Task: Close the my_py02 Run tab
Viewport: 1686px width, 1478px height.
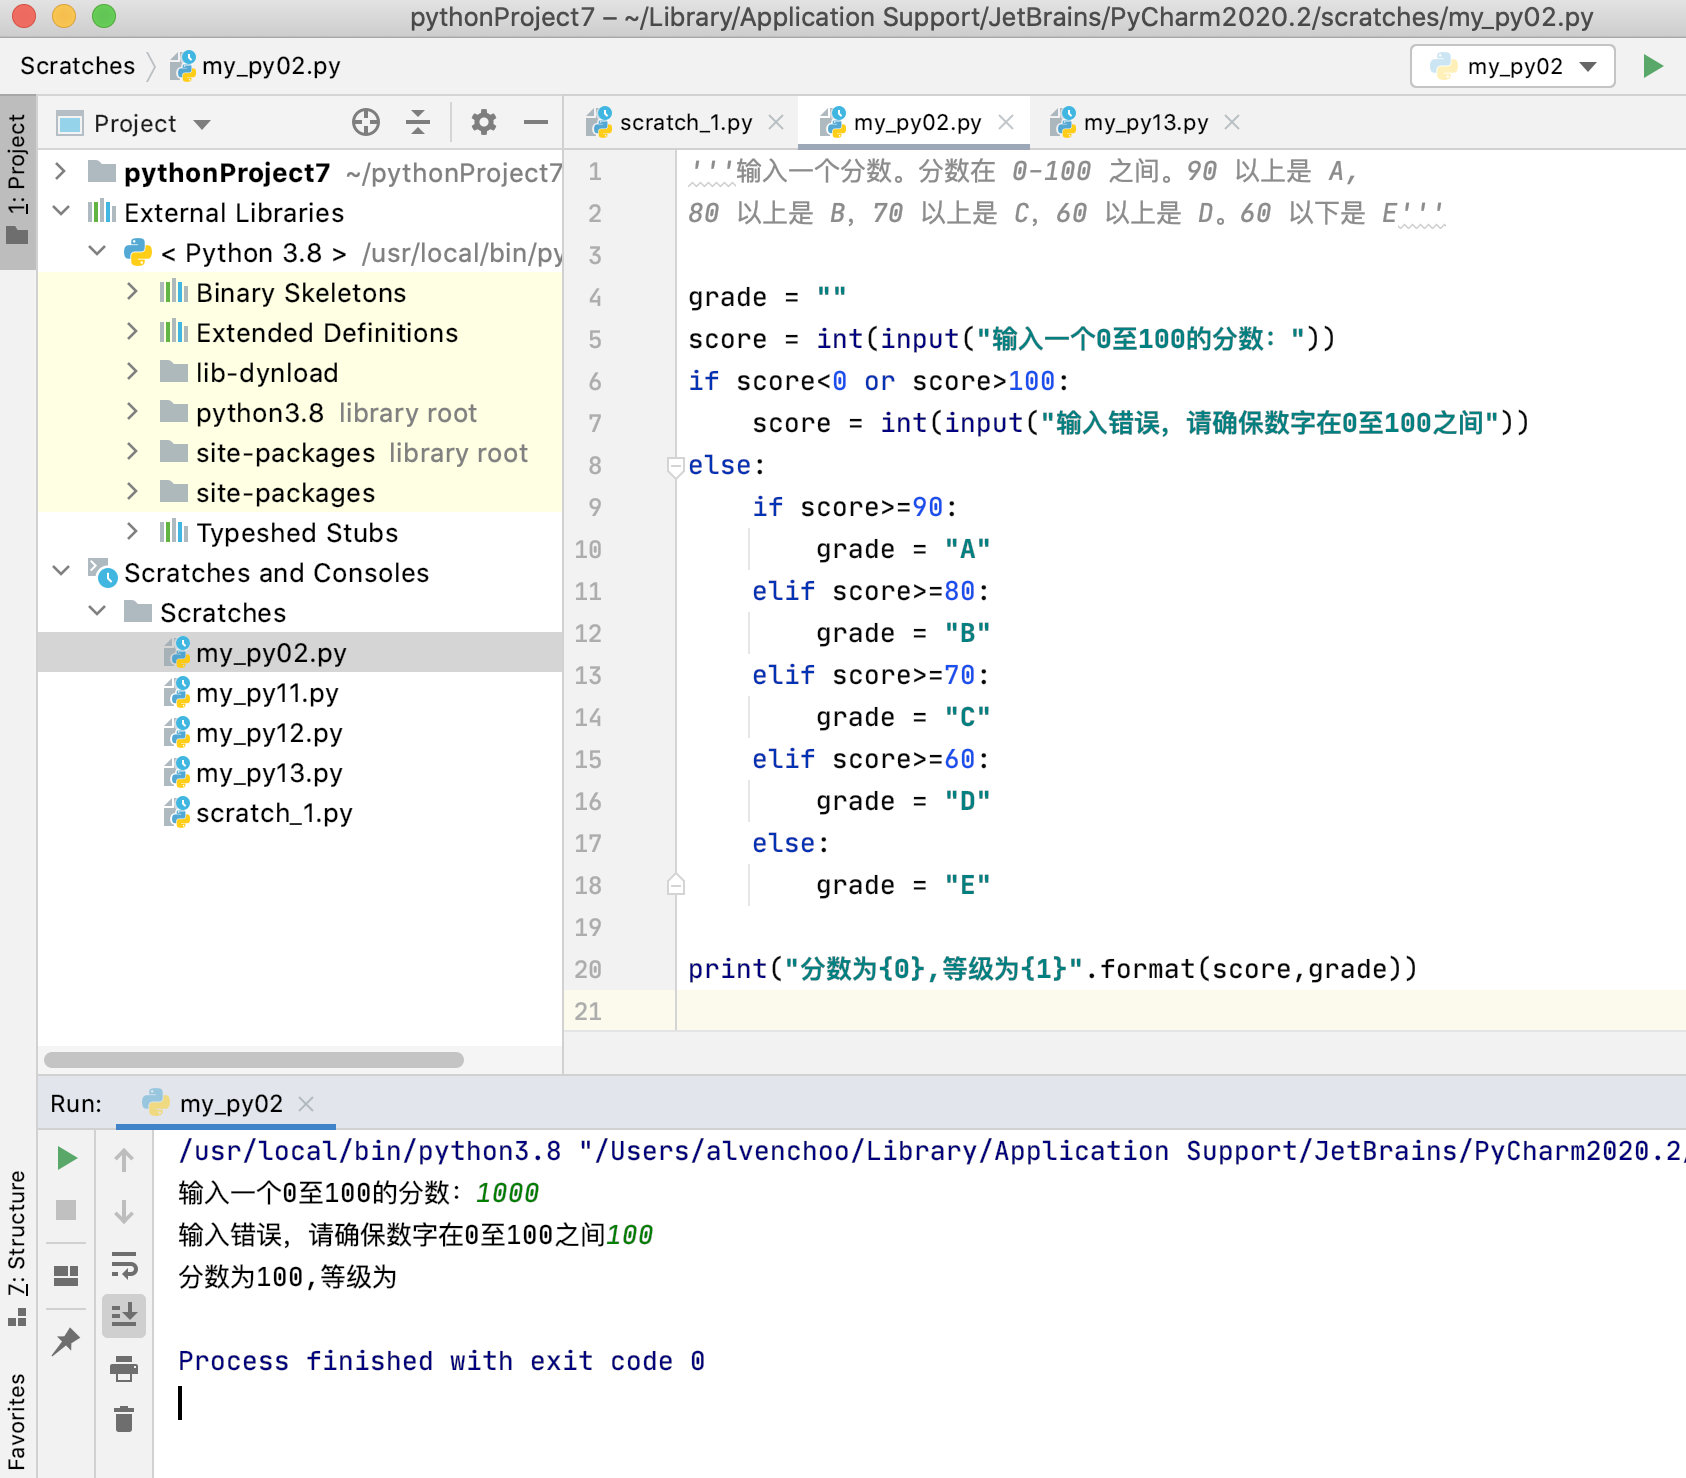Action: [x=306, y=1103]
